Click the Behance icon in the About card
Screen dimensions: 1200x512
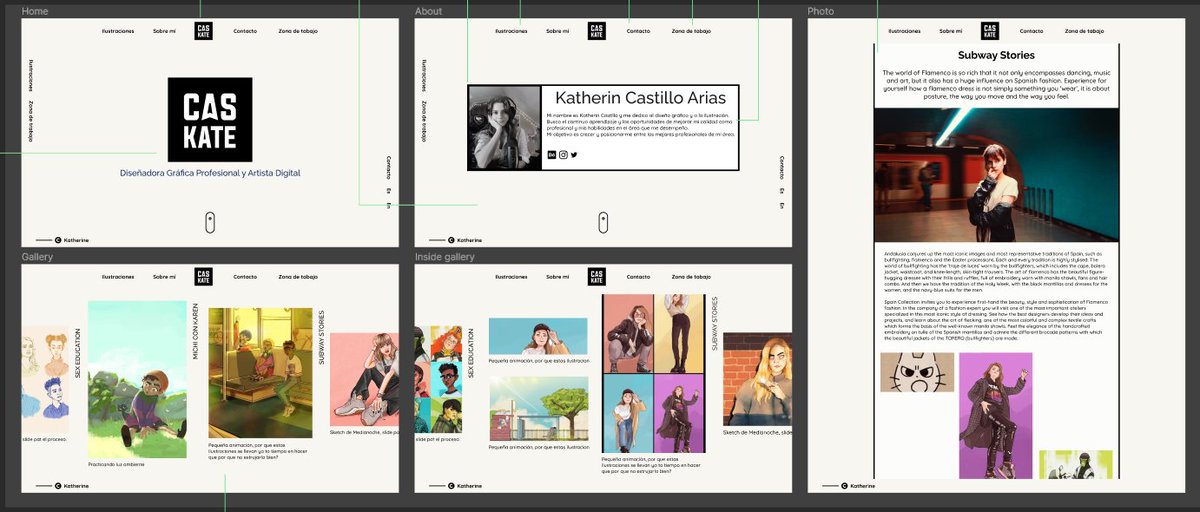point(552,155)
